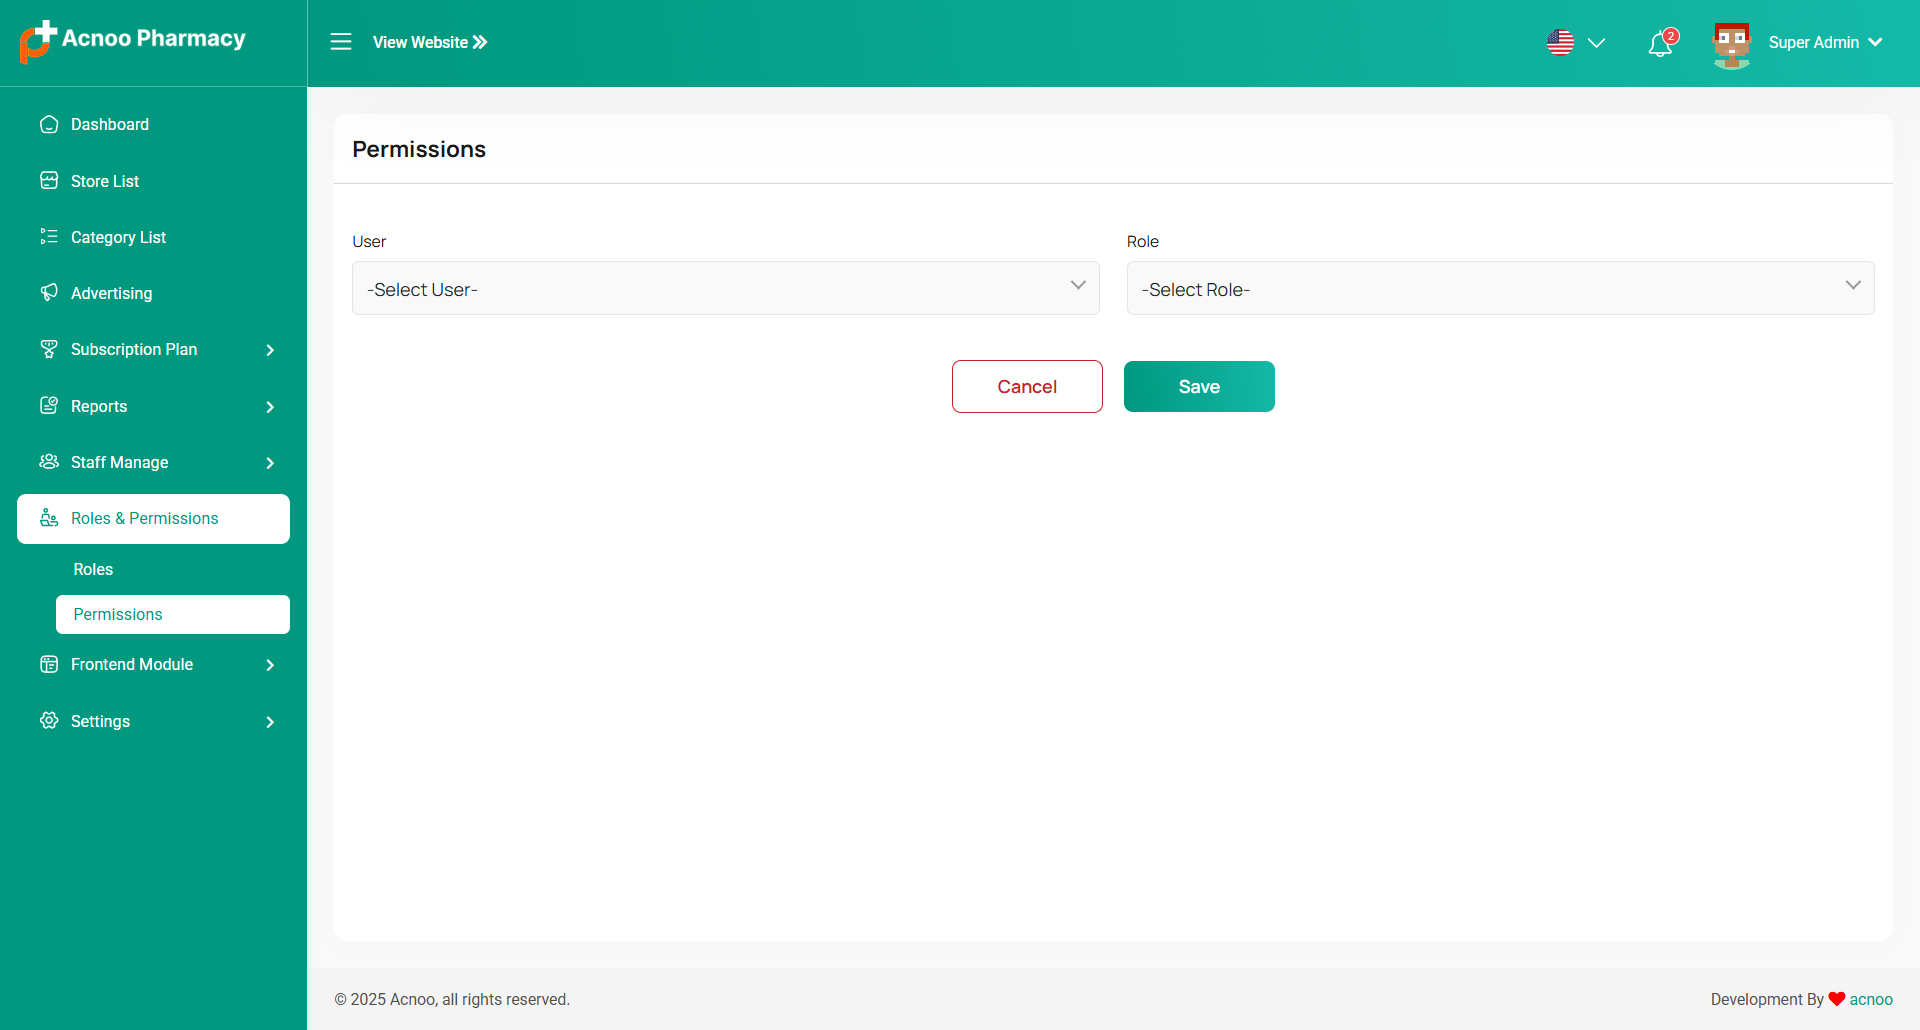
Task: Select the Permissions submenu item
Action: pyautogui.click(x=118, y=615)
